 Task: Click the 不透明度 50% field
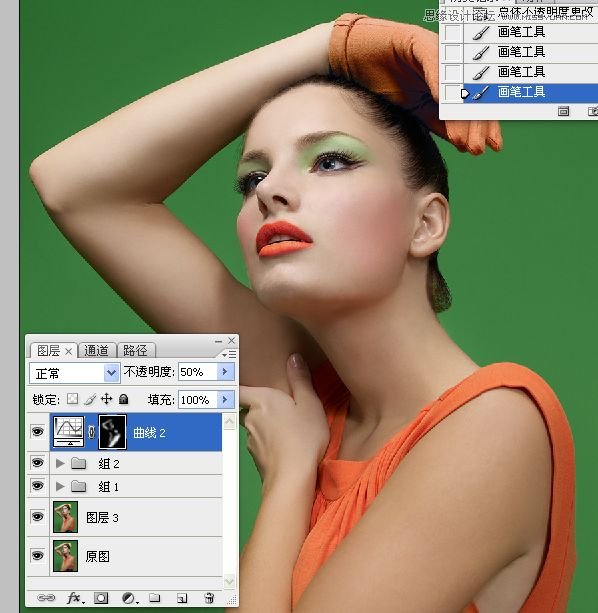[x=198, y=372]
